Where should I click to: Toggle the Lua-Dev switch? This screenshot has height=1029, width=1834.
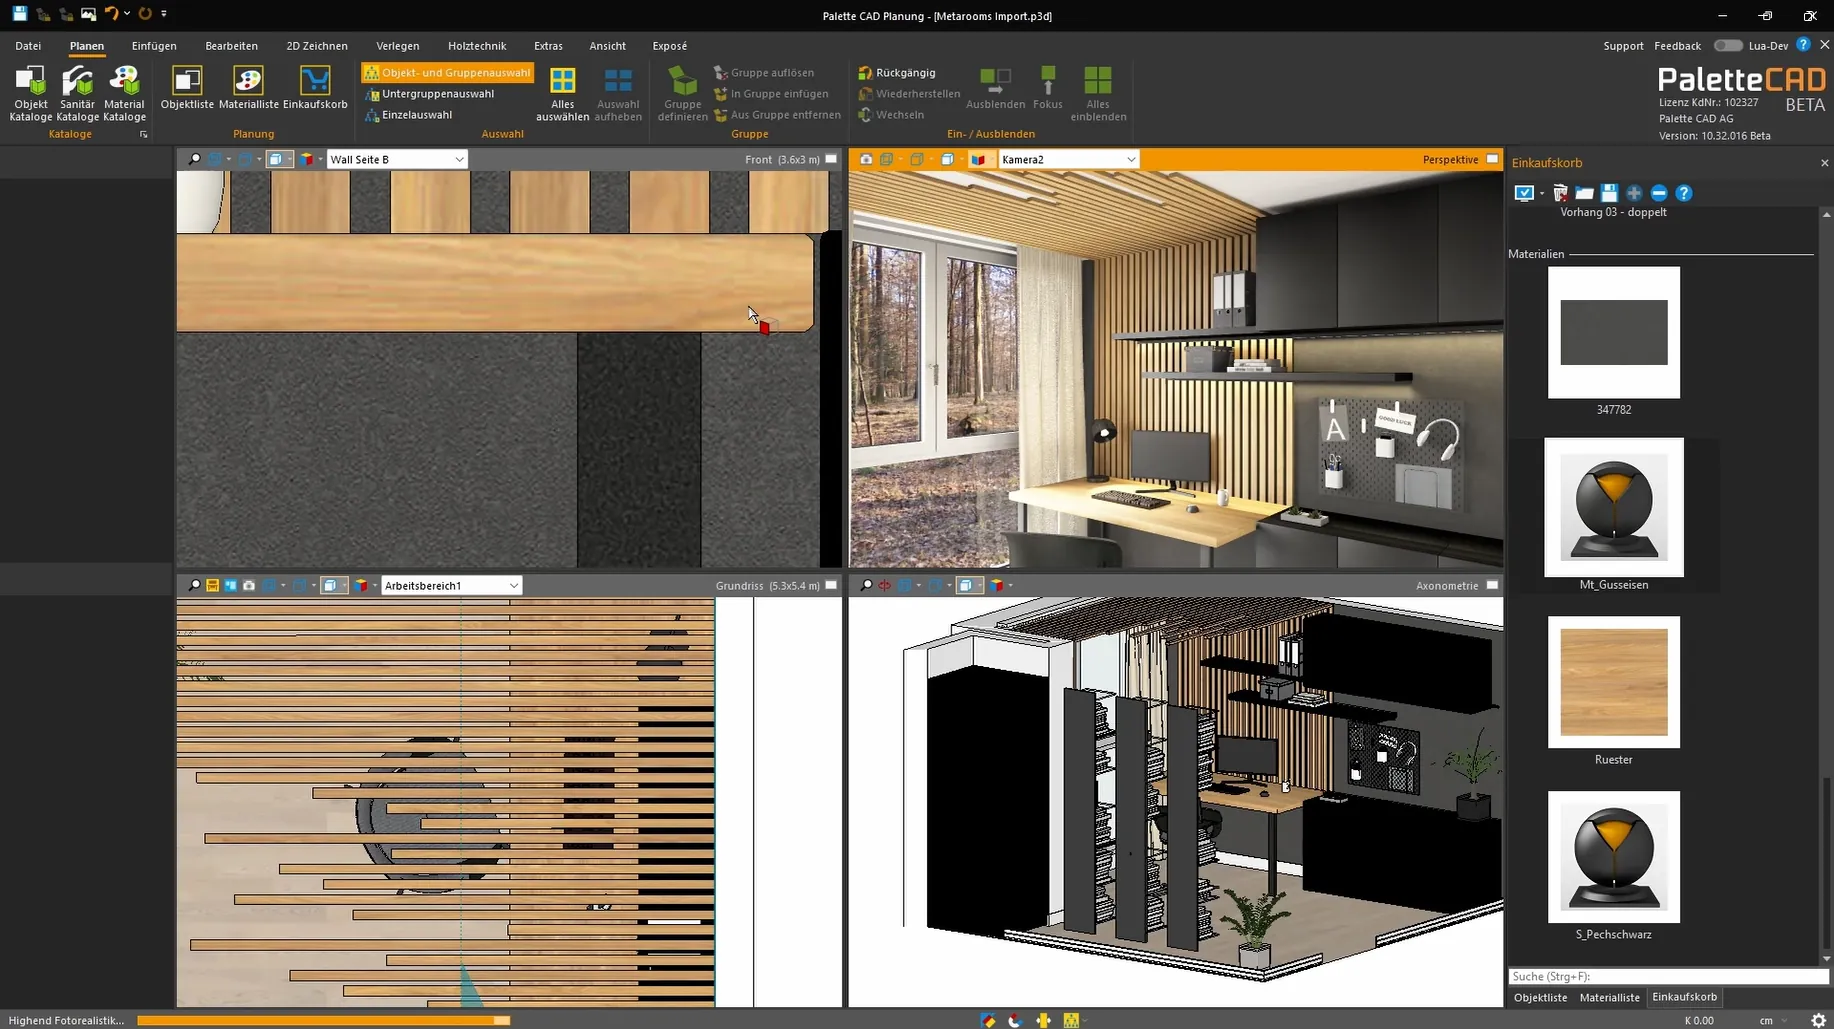click(x=1727, y=46)
